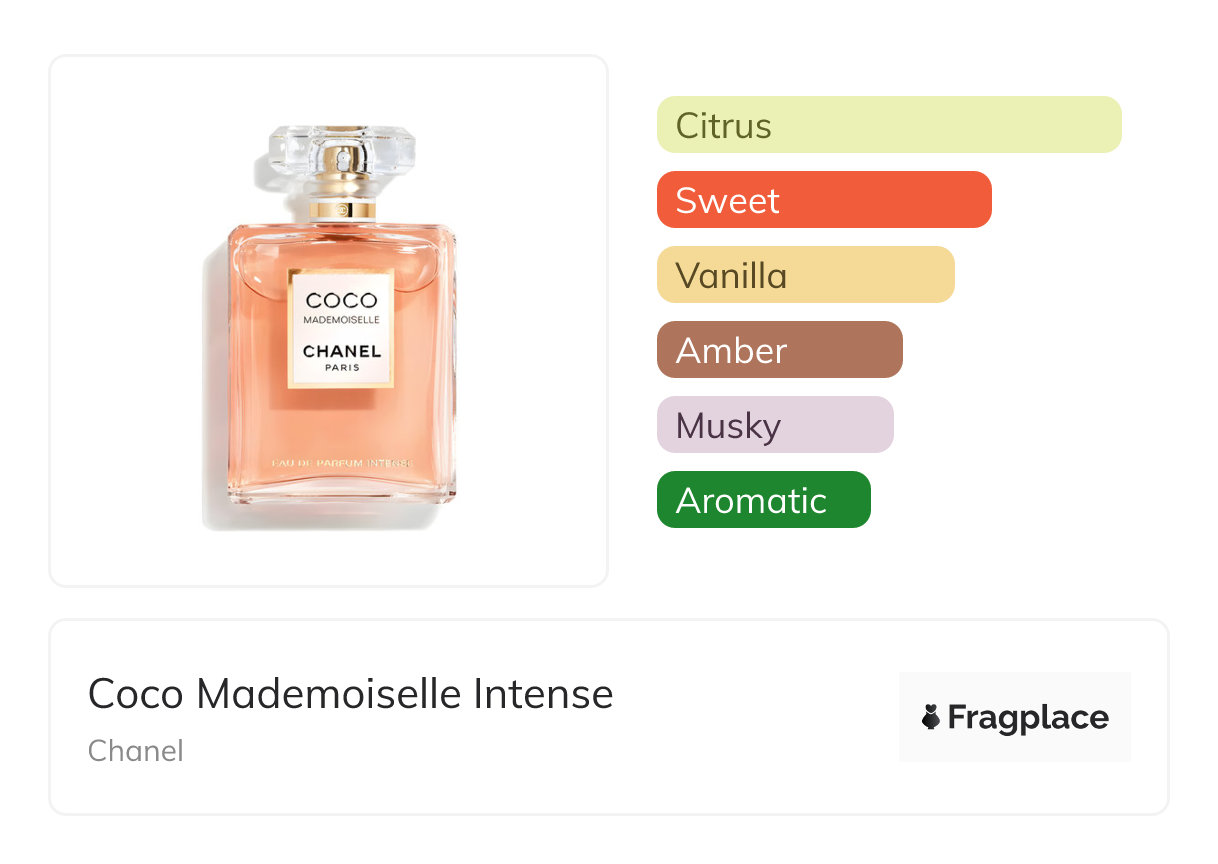Open the Coco Mademoiselle Intense title

(351, 693)
